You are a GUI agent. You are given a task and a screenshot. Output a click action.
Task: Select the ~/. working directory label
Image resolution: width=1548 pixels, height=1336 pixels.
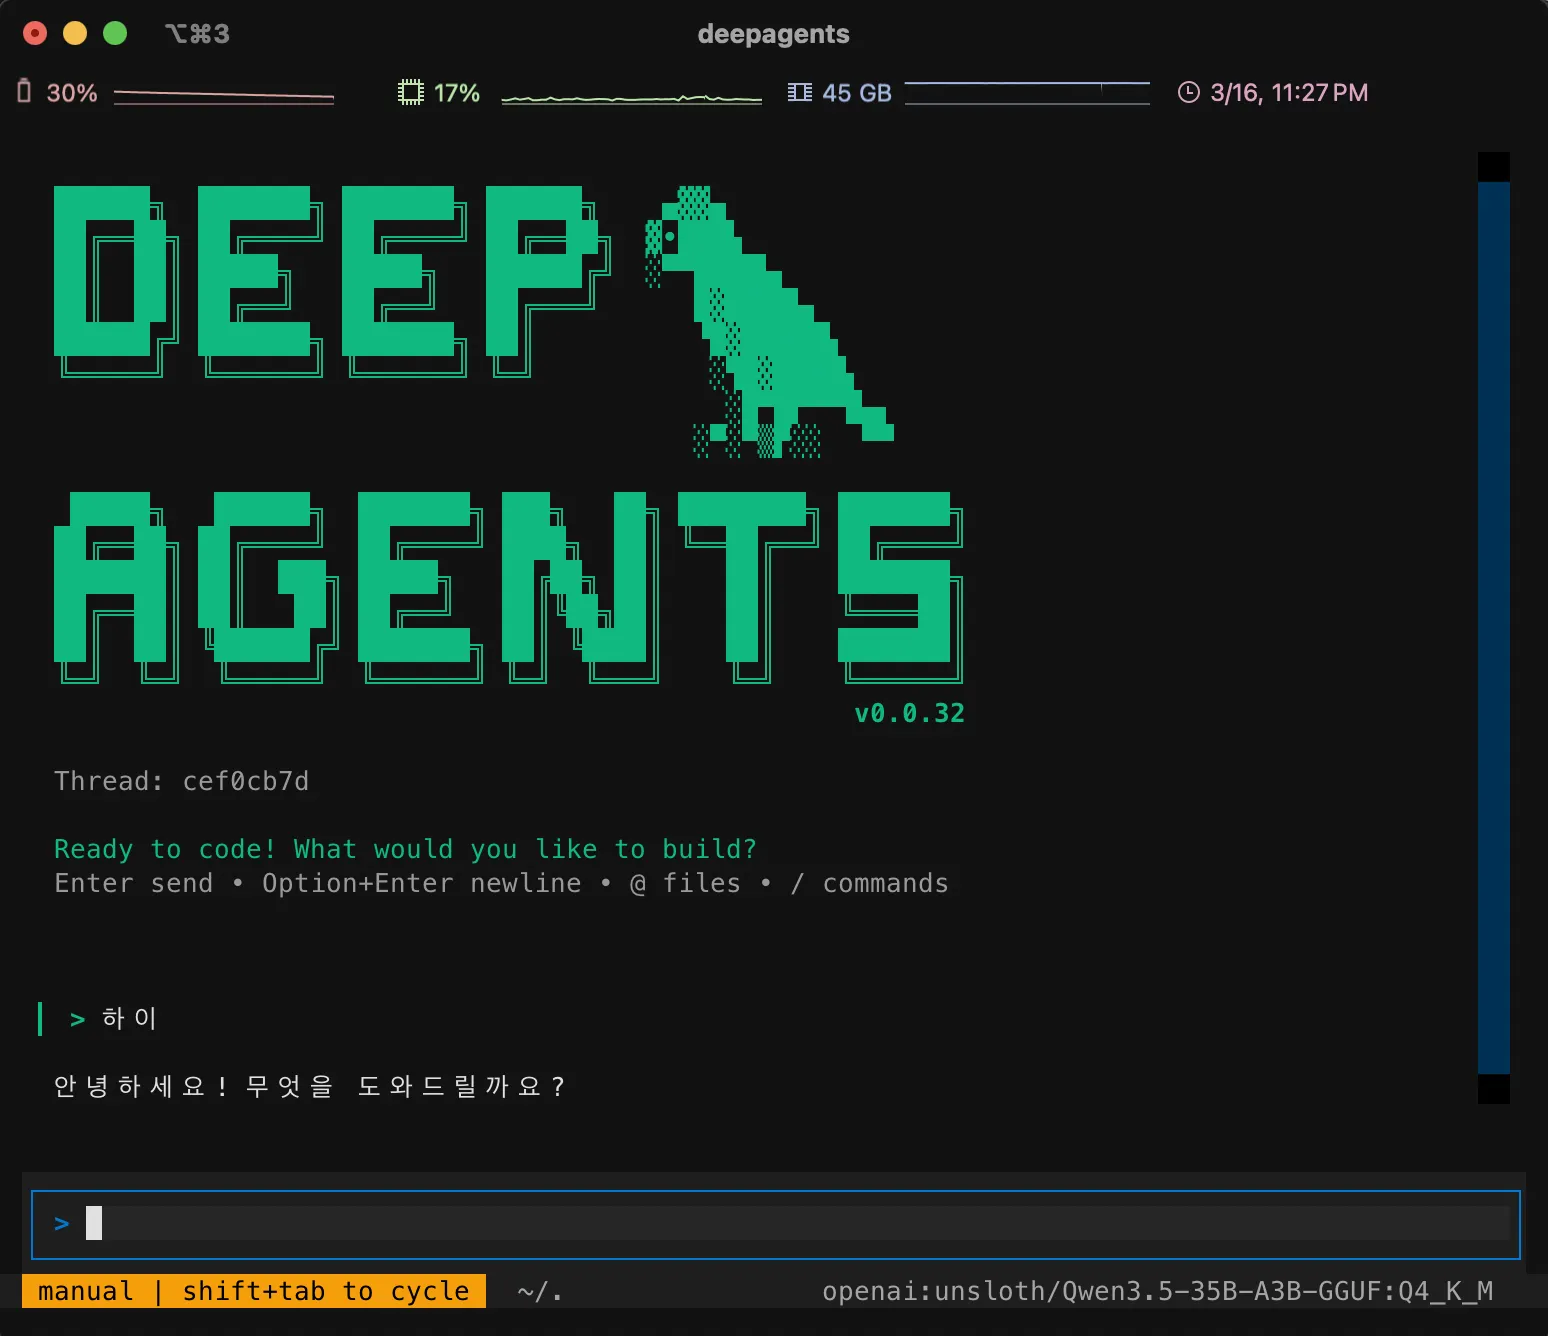point(537,1291)
